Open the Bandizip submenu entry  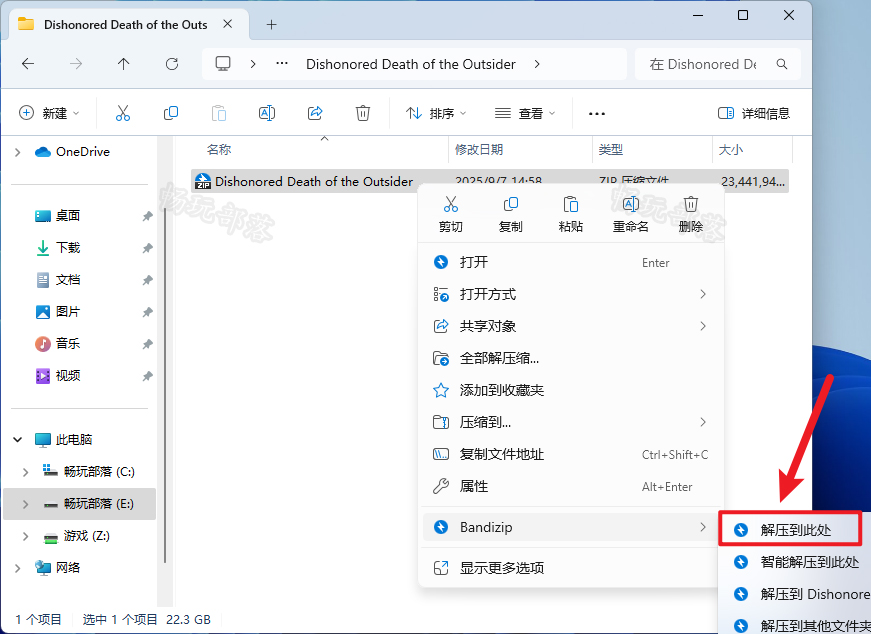coord(570,527)
